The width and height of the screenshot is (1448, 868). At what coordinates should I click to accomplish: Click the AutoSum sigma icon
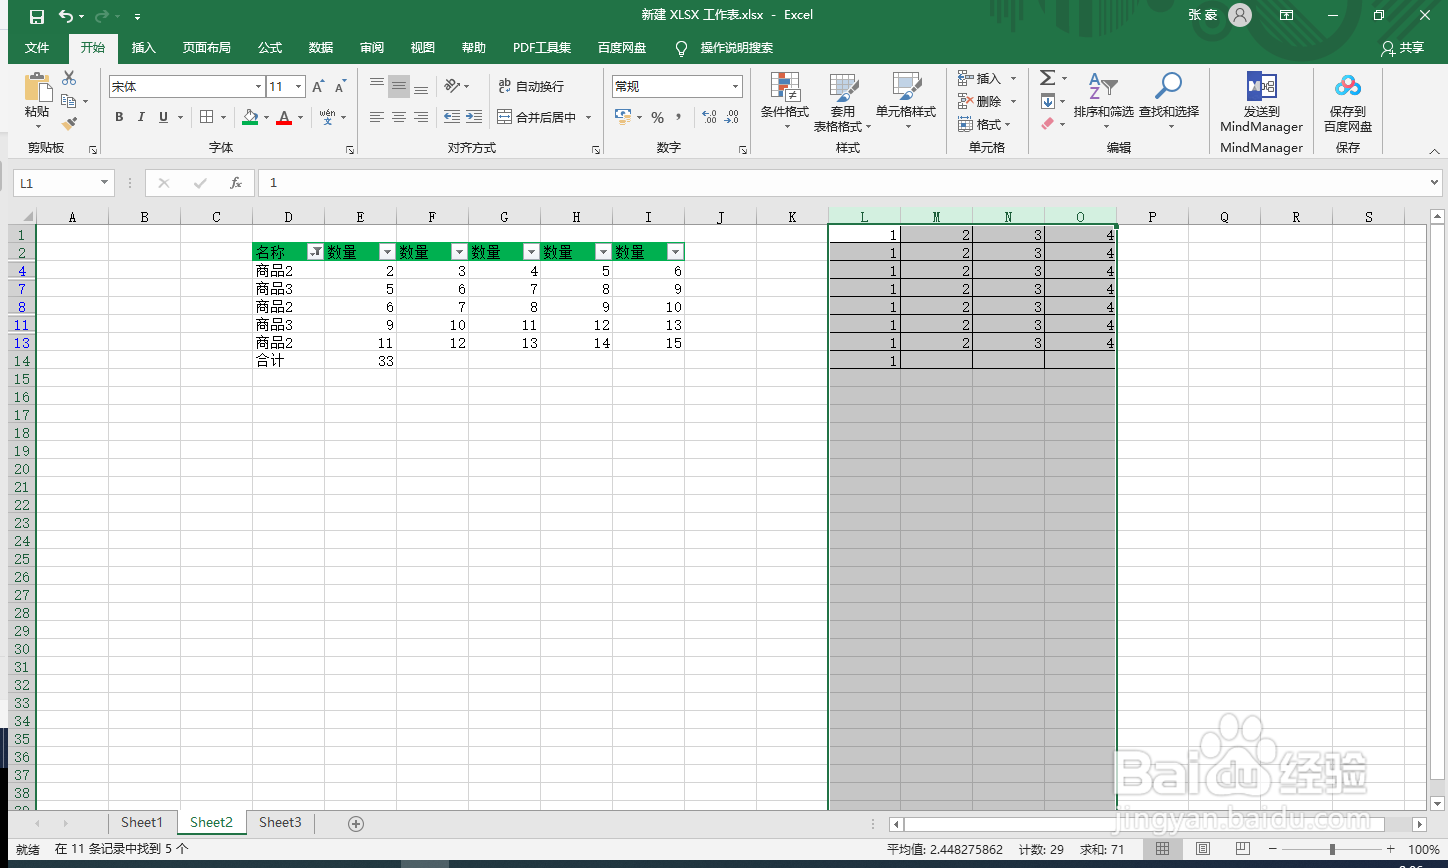coord(1047,78)
